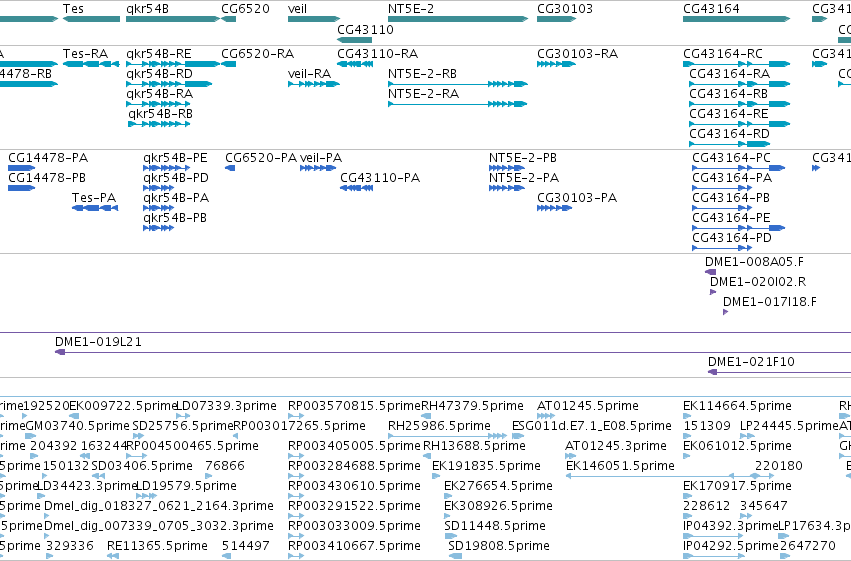Select EST SD19808.5prime
851x561 pixels.
tap(499, 546)
